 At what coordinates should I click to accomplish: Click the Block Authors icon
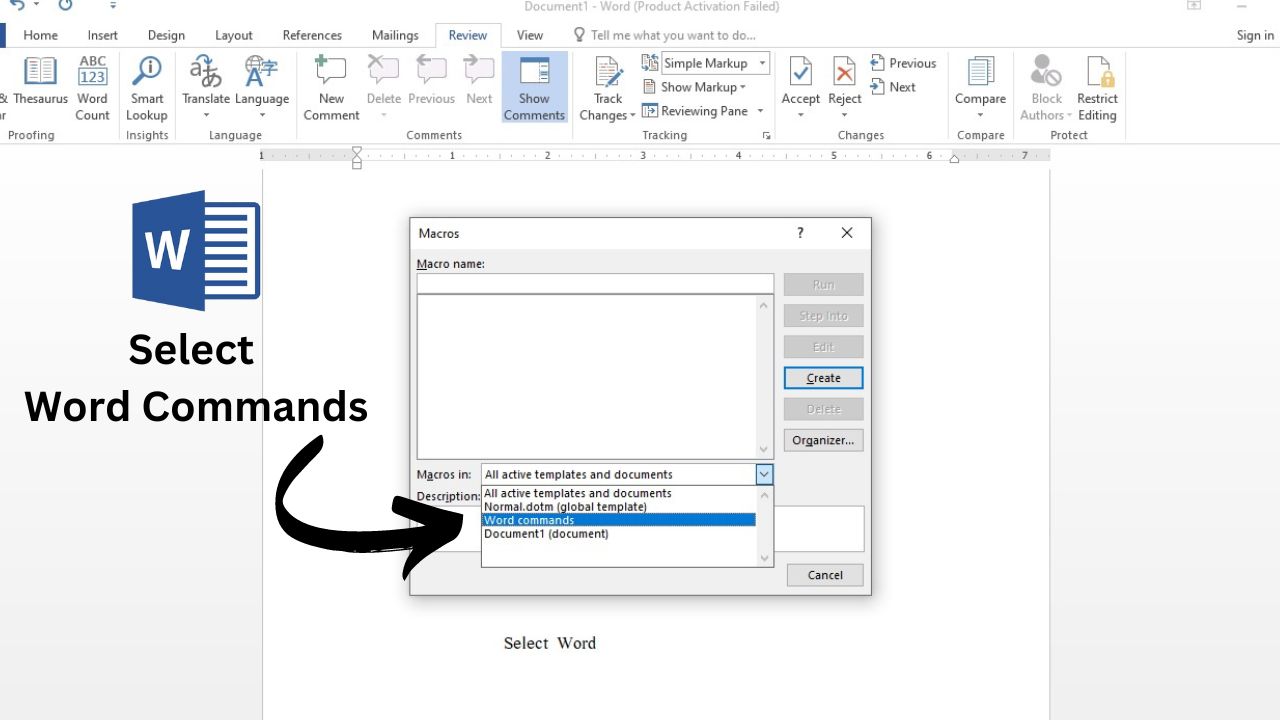click(x=1046, y=72)
